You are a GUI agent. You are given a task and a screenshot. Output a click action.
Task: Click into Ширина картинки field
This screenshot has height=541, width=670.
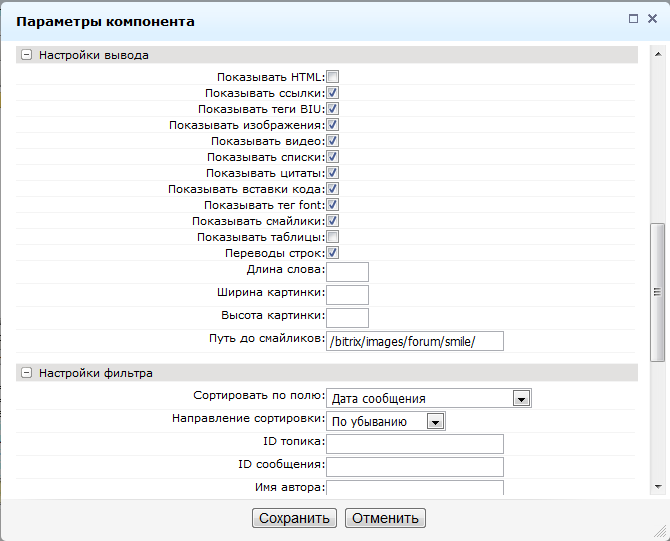click(348, 295)
